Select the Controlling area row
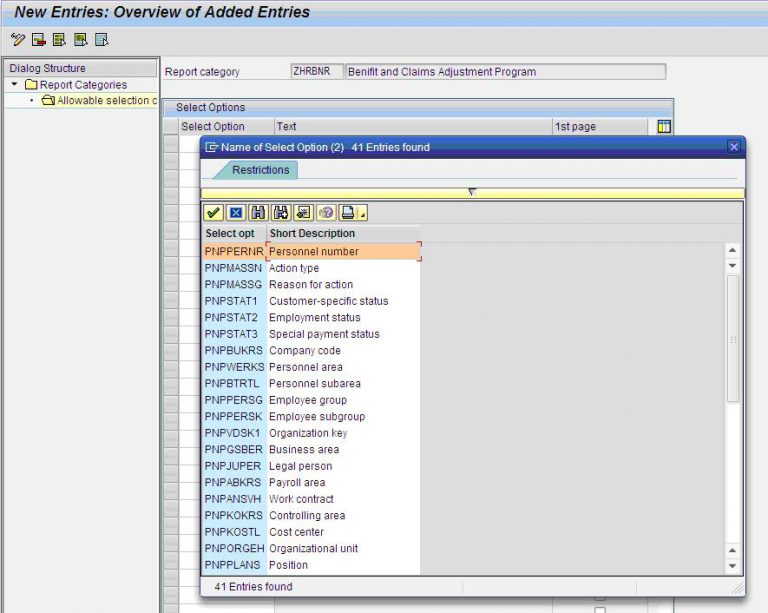This screenshot has height=613, width=768. pos(312,516)
